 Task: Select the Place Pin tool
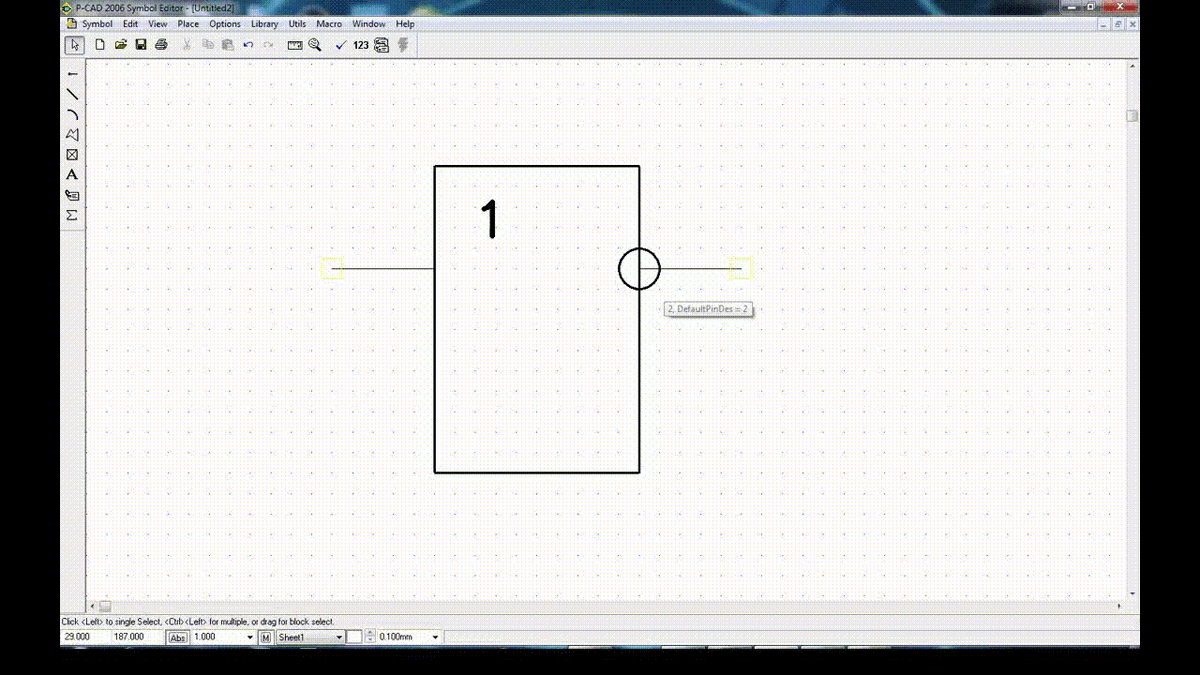click(x=72, y=74)
